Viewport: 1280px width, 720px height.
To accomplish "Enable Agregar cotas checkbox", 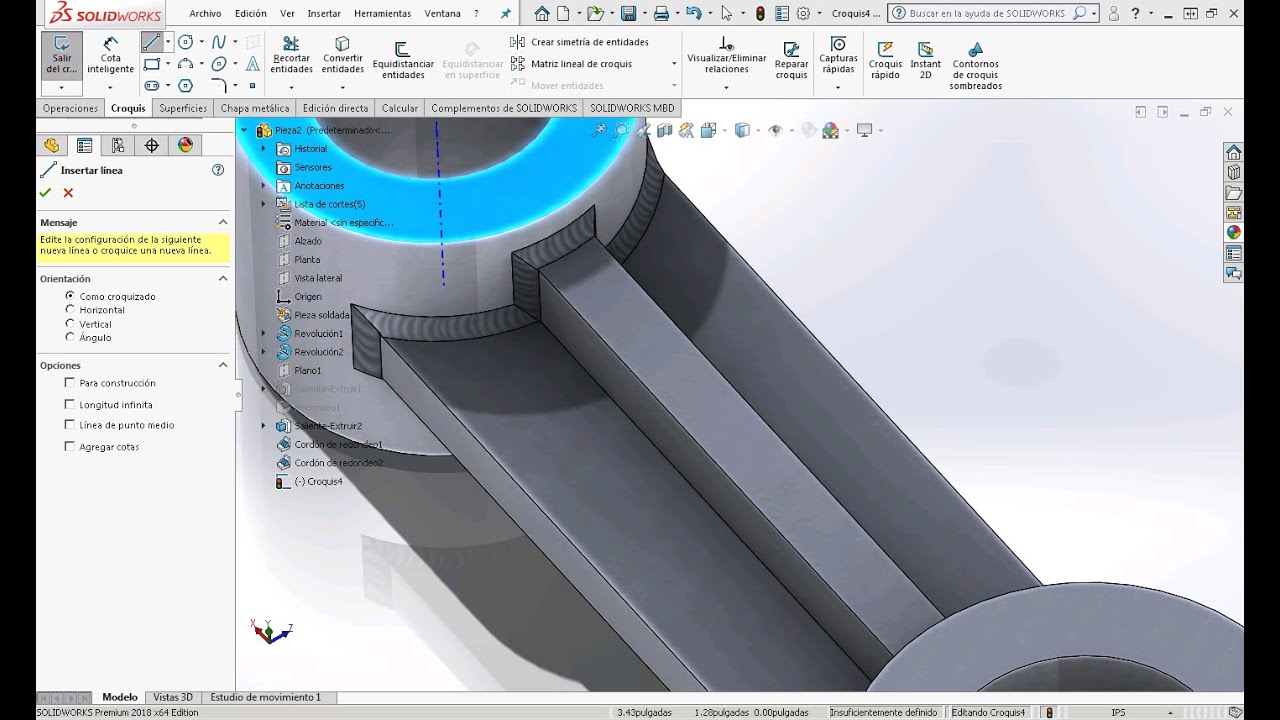I will coord(70,447).
